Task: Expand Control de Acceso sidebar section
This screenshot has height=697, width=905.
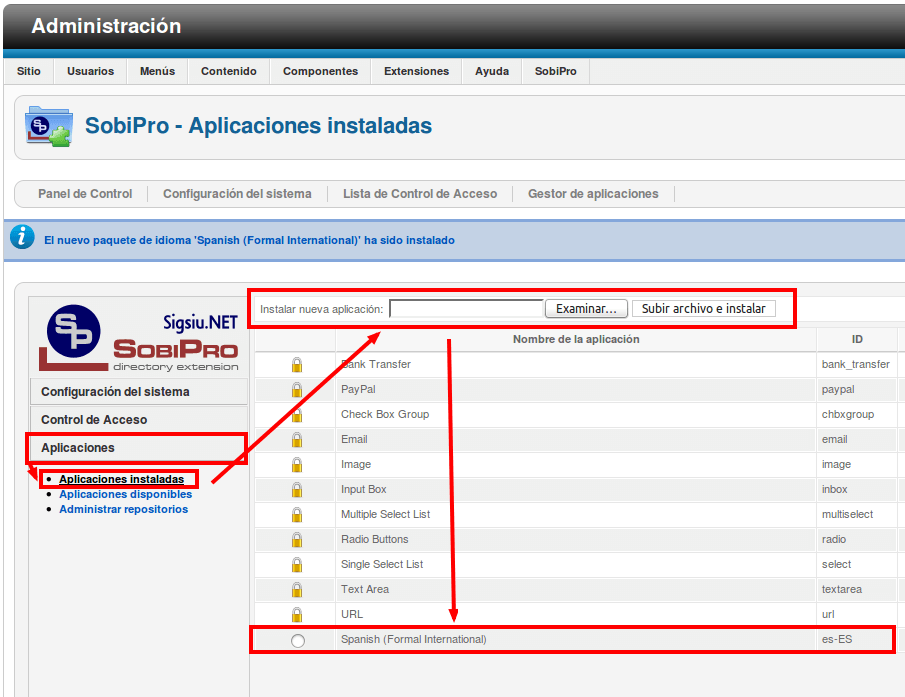Action: tap(139, 420)
